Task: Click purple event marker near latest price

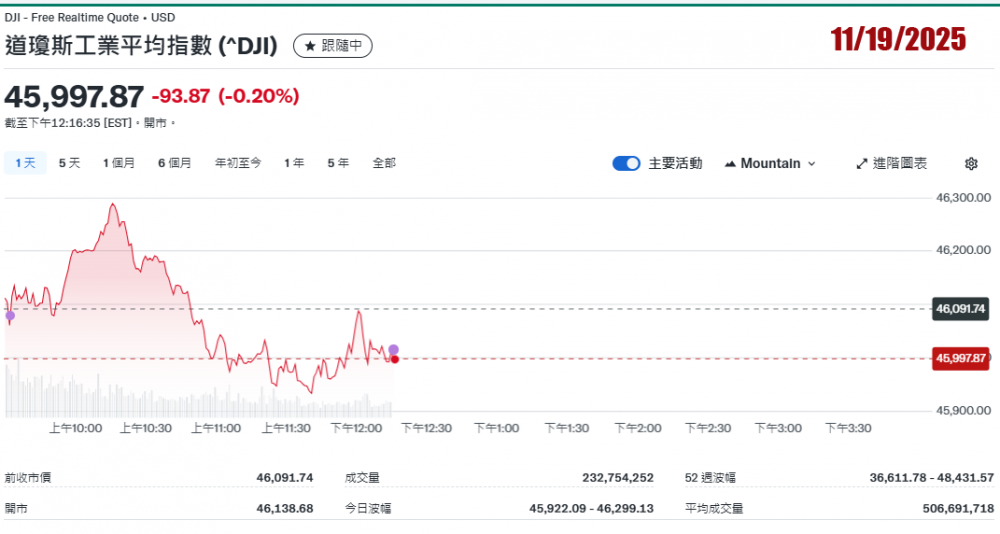Action: point(394,349)
